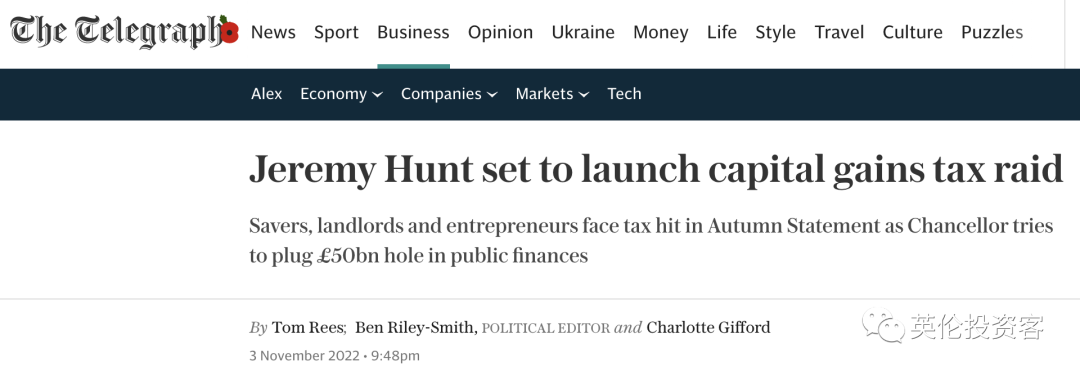Visit the Travel section
Screen dimensions: 1080x375
click(840, 32)
